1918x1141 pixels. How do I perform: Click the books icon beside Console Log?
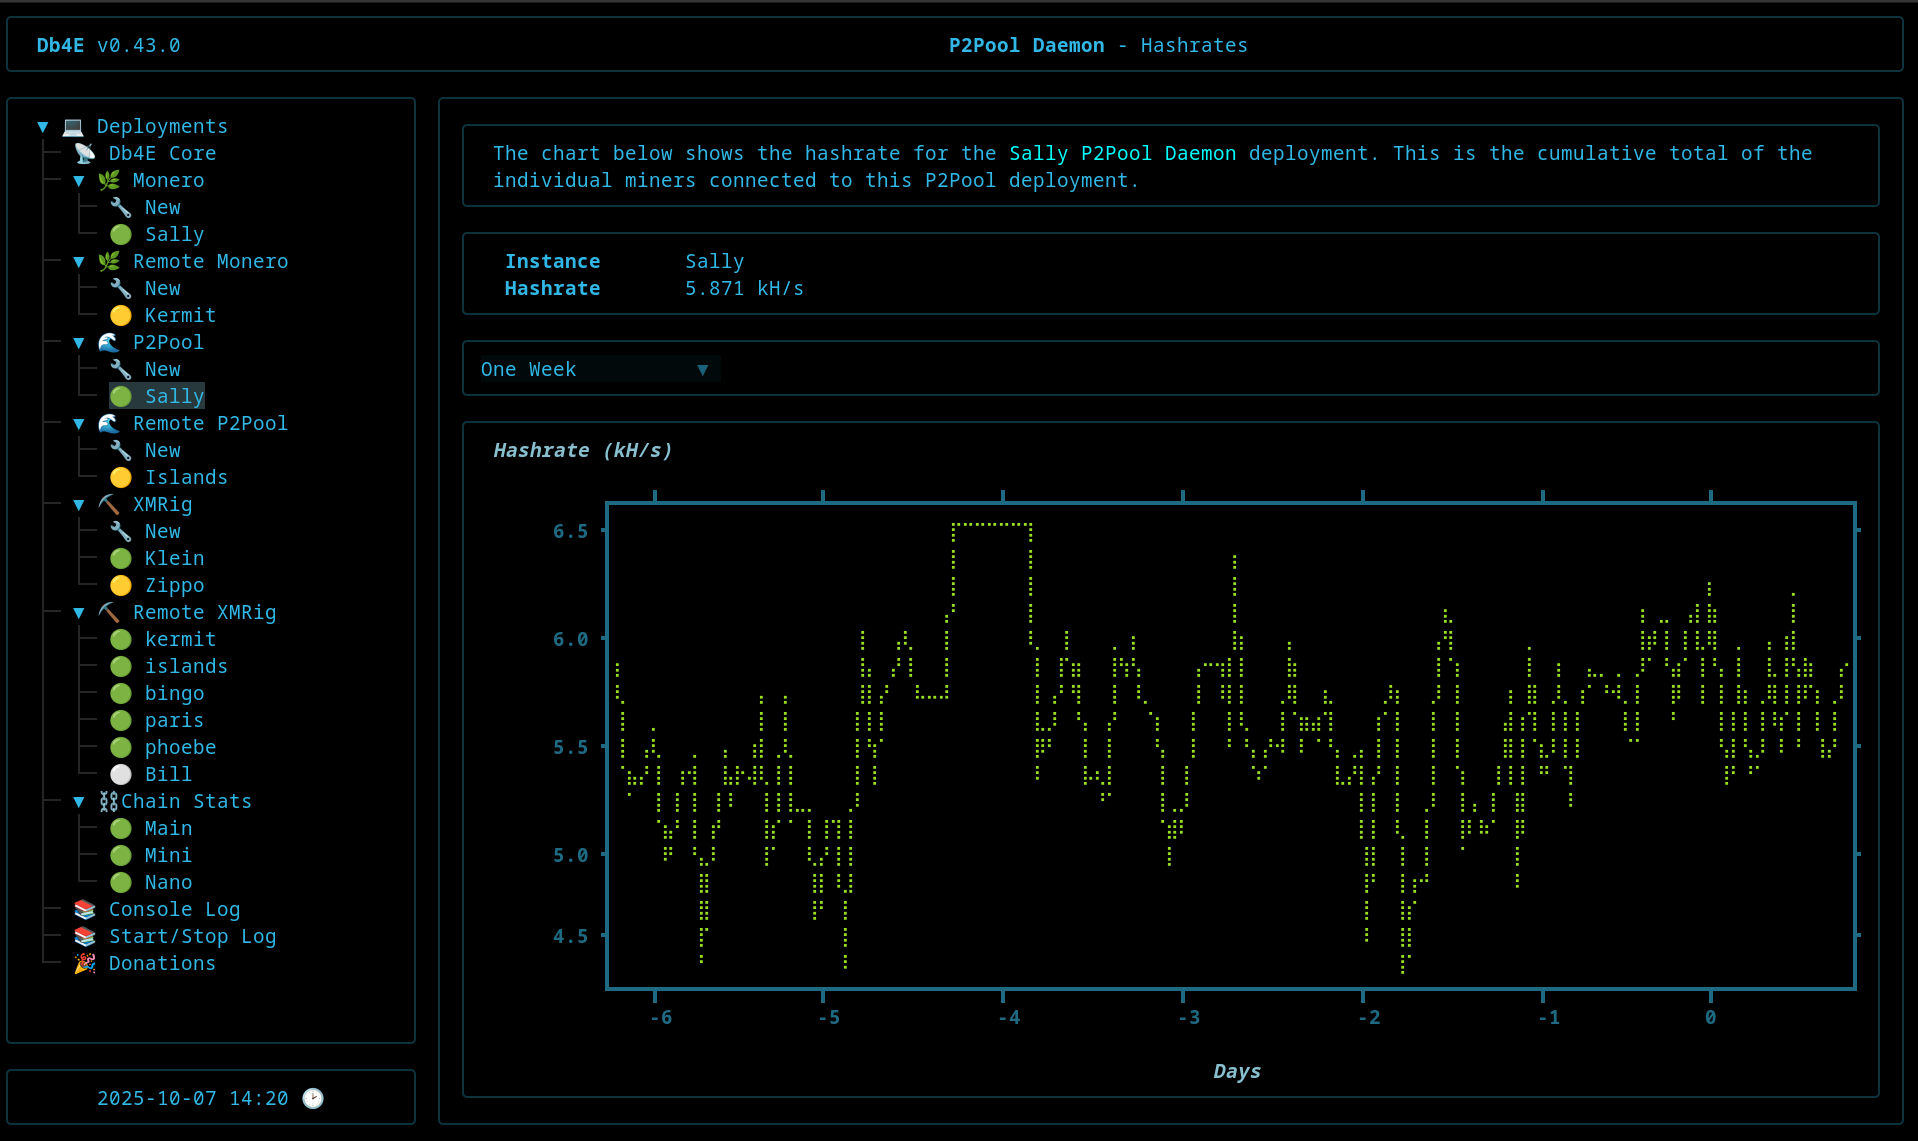85,909
